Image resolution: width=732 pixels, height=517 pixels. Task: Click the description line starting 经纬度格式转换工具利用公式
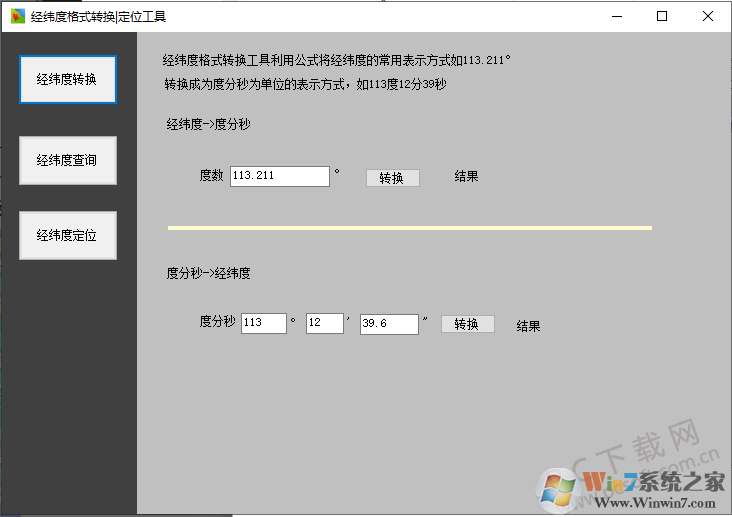[336, 60]
